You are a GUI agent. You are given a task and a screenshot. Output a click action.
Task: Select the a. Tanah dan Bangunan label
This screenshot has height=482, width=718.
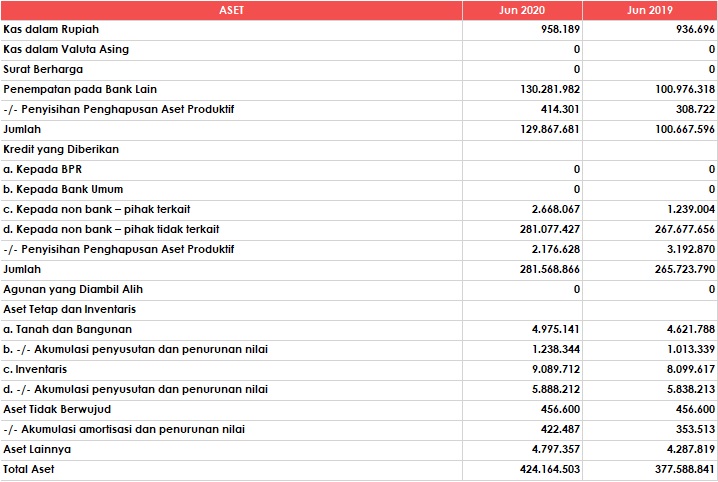(68, 329)
